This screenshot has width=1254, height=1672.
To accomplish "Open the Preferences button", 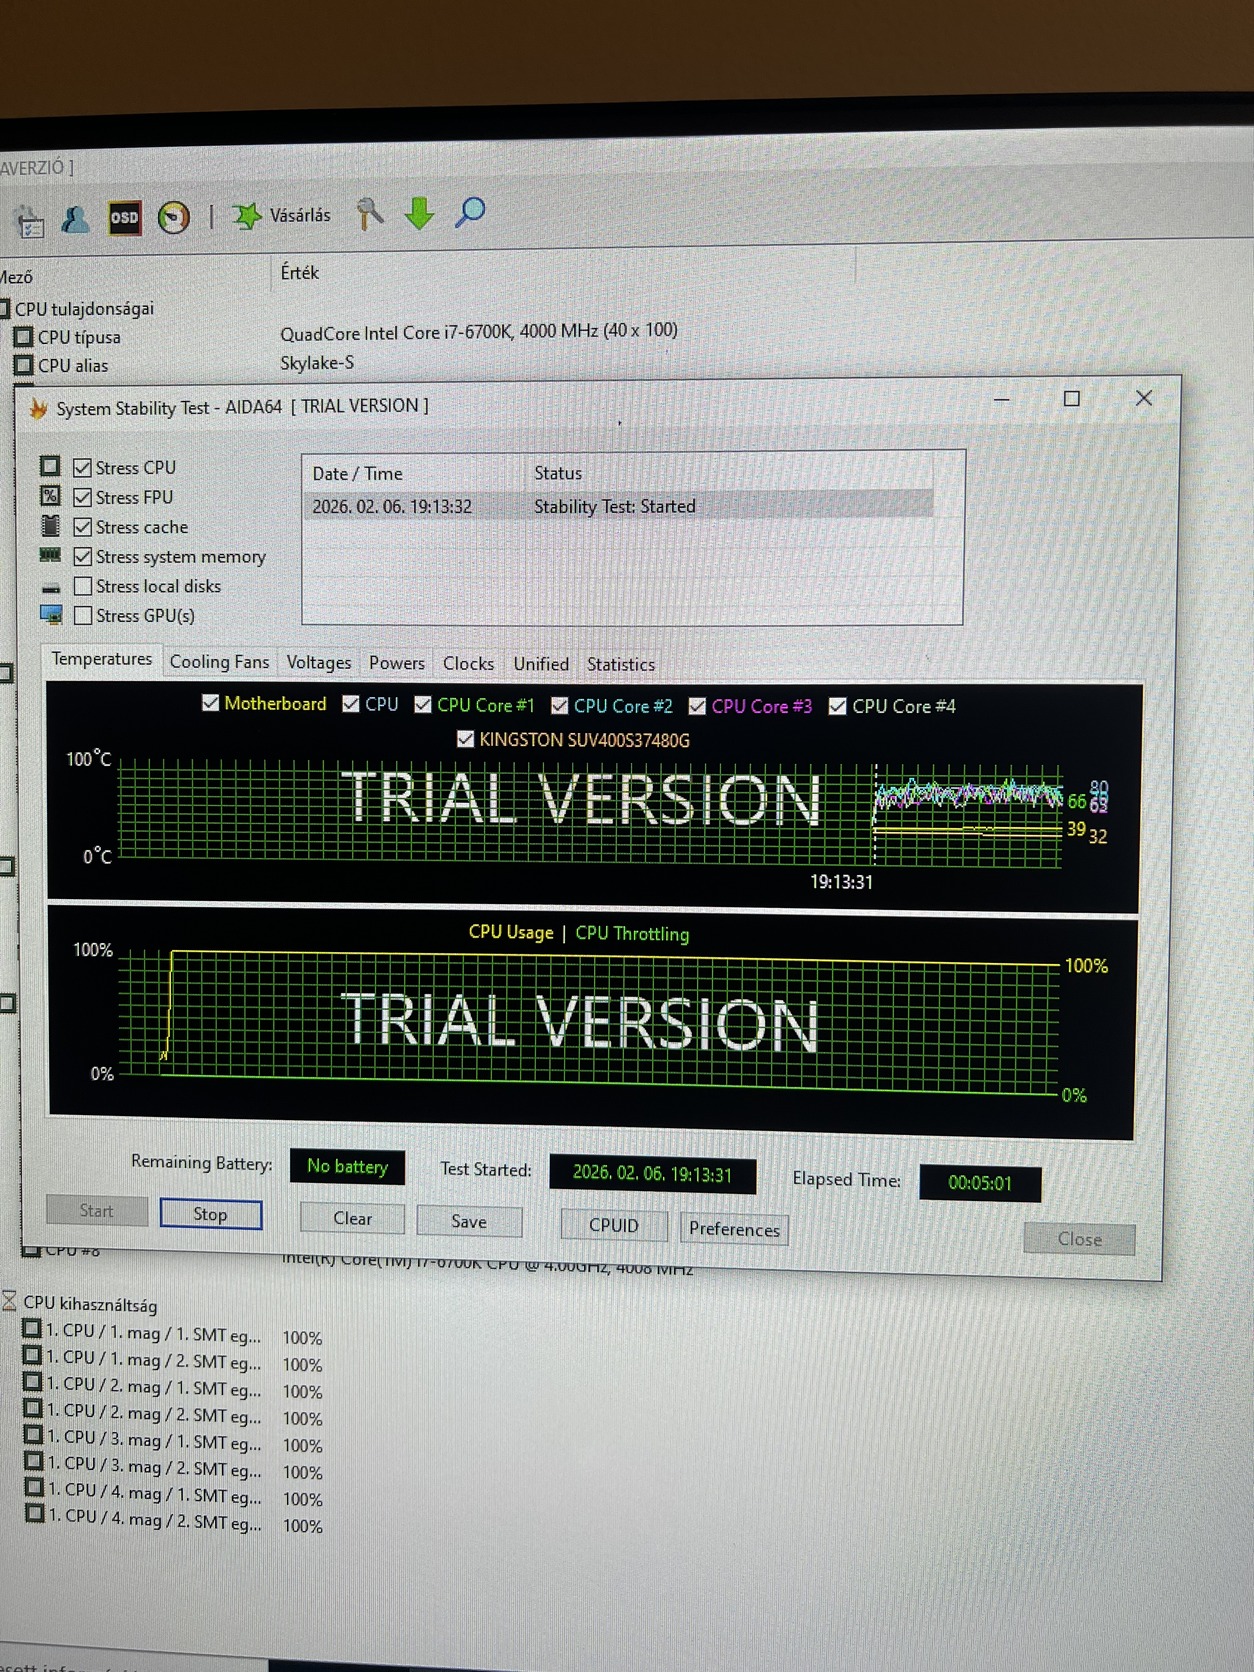I will point(734,1229).
